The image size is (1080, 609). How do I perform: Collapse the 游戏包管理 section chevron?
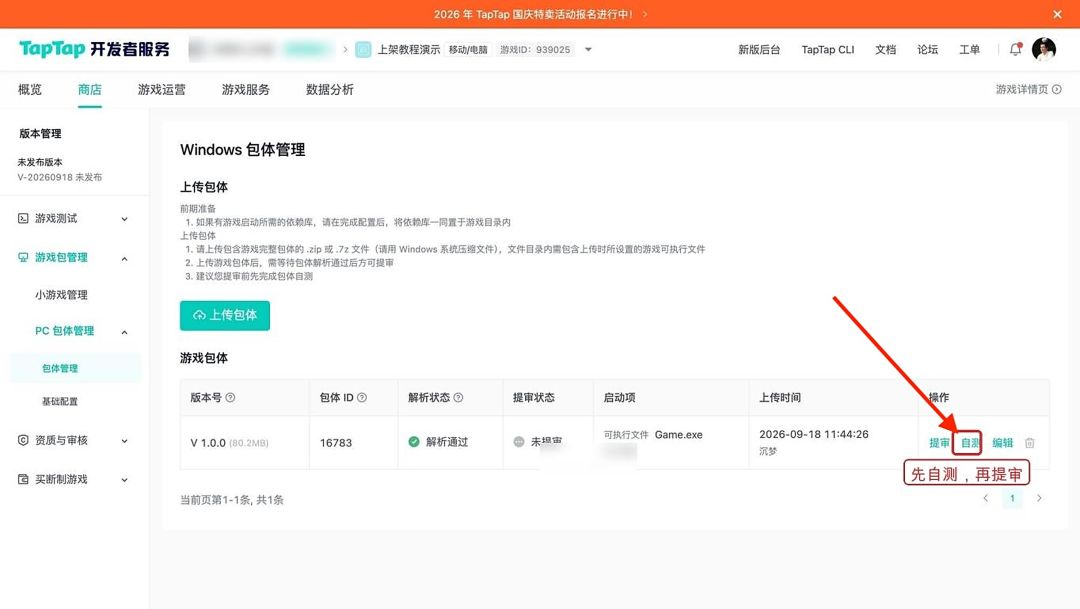click(x=125, y=258)
